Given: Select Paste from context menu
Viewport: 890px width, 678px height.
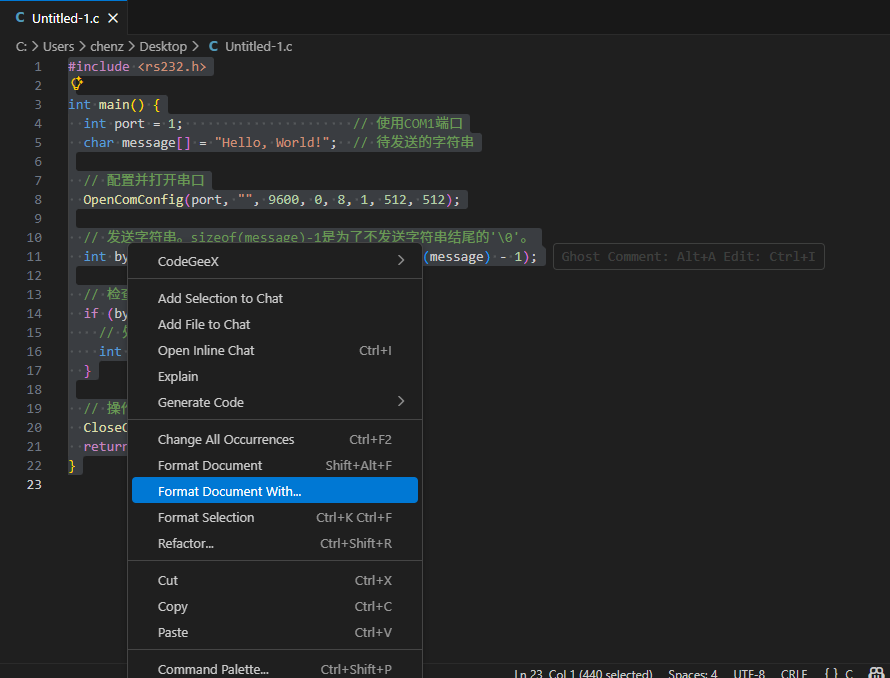Looking at the screenshot, I should 275,633.
